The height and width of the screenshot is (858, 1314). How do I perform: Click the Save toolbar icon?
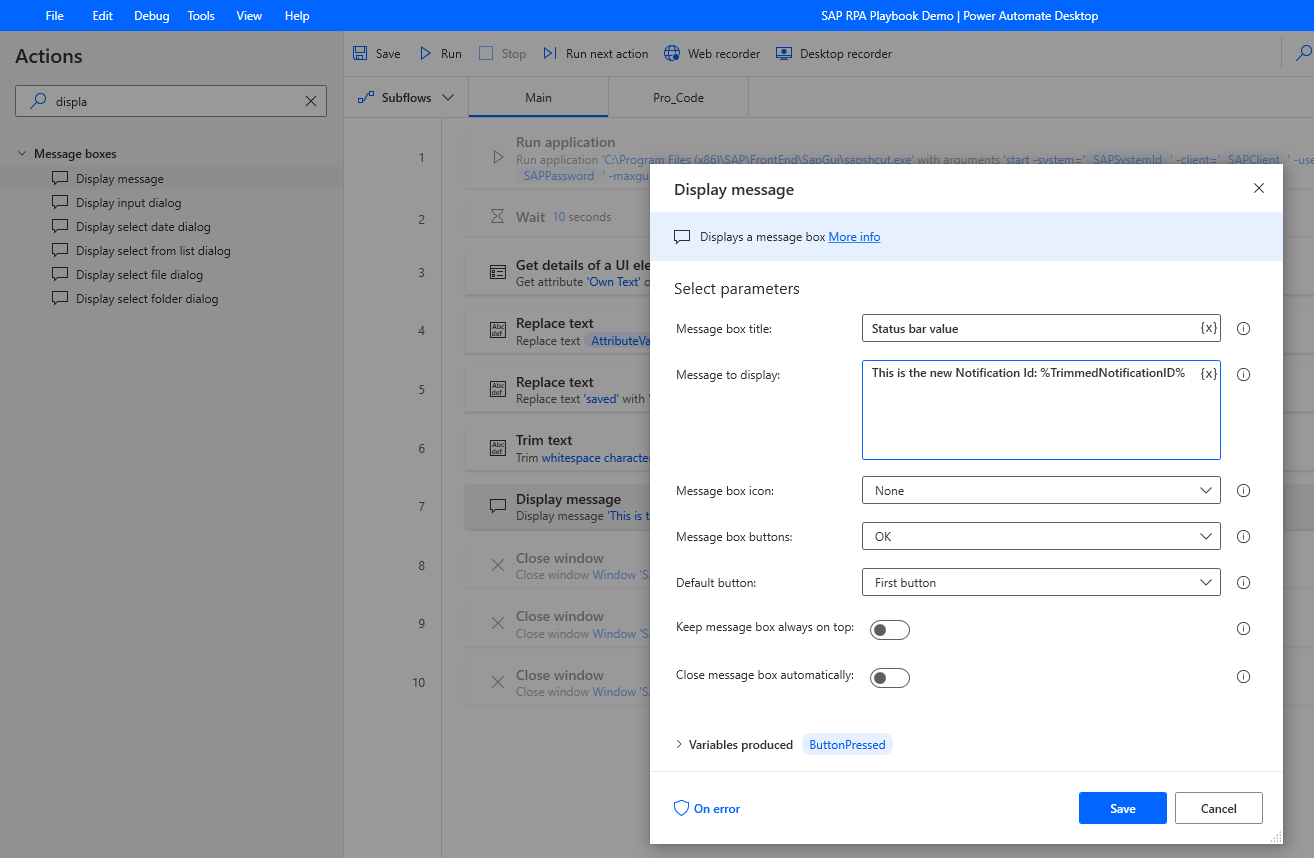point(360,53)
